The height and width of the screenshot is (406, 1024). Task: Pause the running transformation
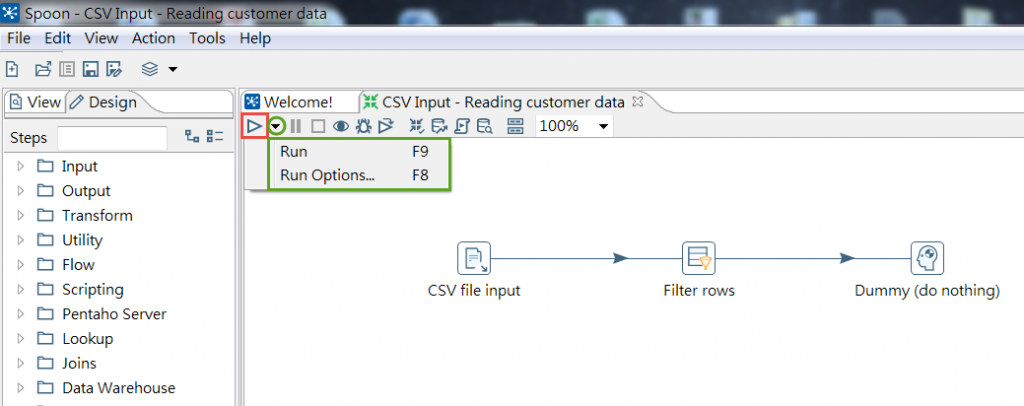tap(295, 126)
